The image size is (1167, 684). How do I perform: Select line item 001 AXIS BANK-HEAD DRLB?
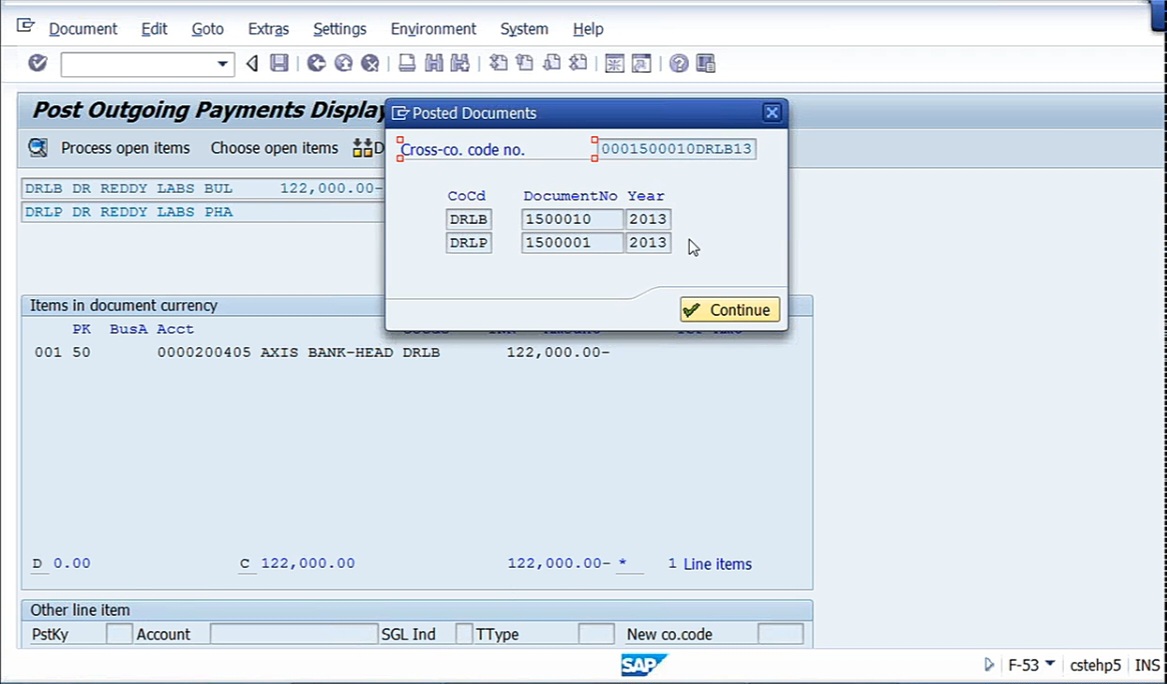(x=322, y=352)
